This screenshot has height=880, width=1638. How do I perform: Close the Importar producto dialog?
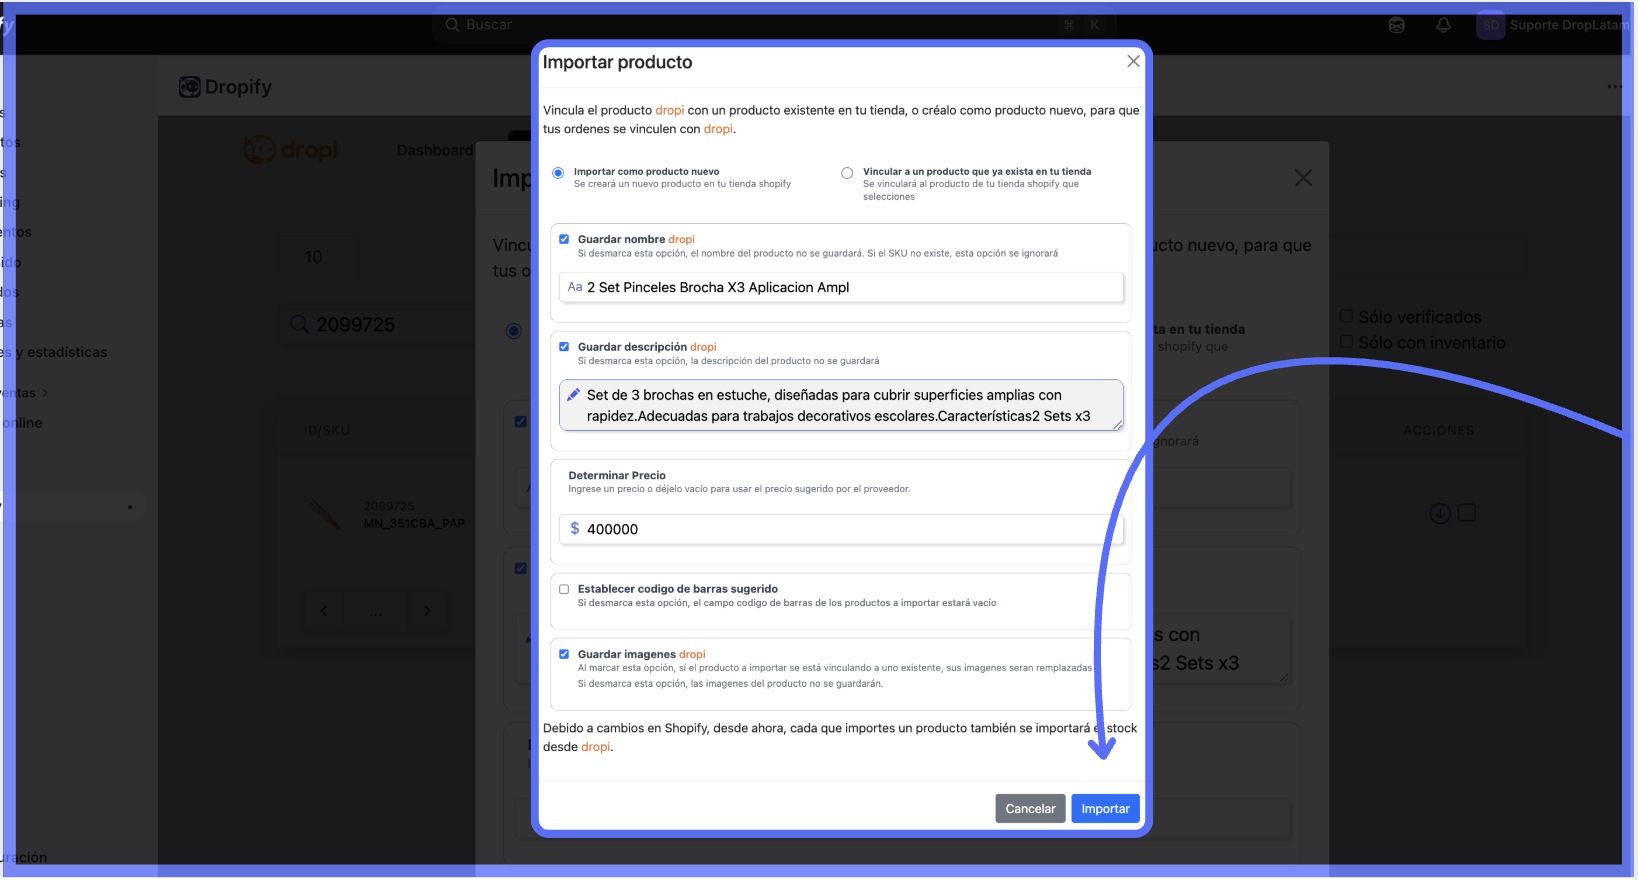[x=1133, y=61]
